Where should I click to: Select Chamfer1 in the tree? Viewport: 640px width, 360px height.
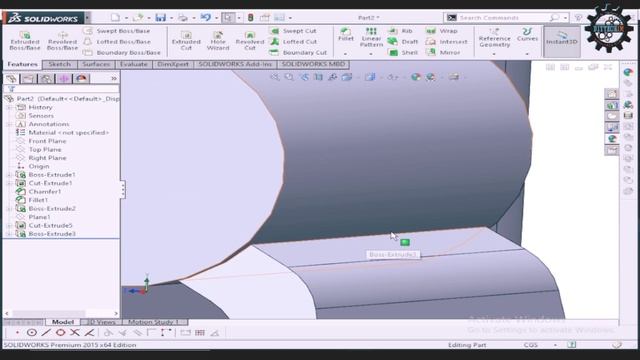click(x=44, y=191)
